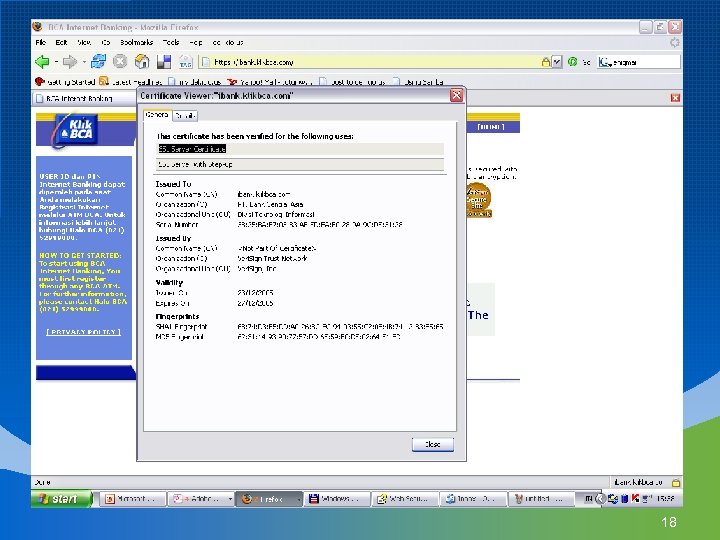Click the toolbar icon left of the address bar
This screenshot has height=540, width=720.
coord(186,62)
